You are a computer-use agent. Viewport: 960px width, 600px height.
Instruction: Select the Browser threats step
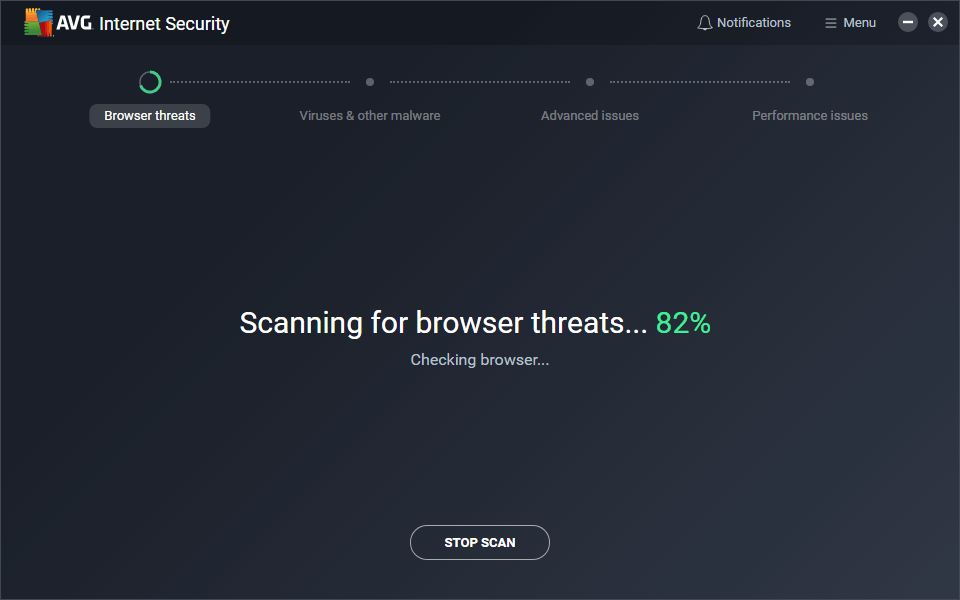(x=150, y=116)
